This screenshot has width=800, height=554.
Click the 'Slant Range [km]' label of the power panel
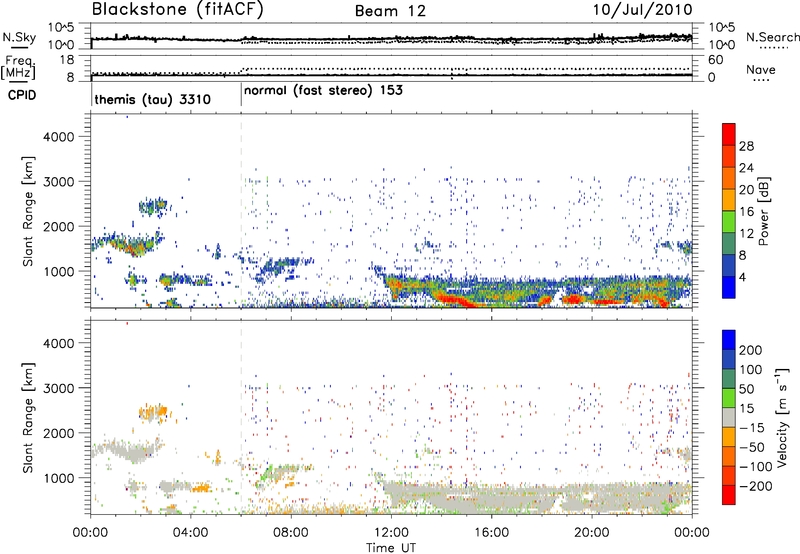(28, 211)
